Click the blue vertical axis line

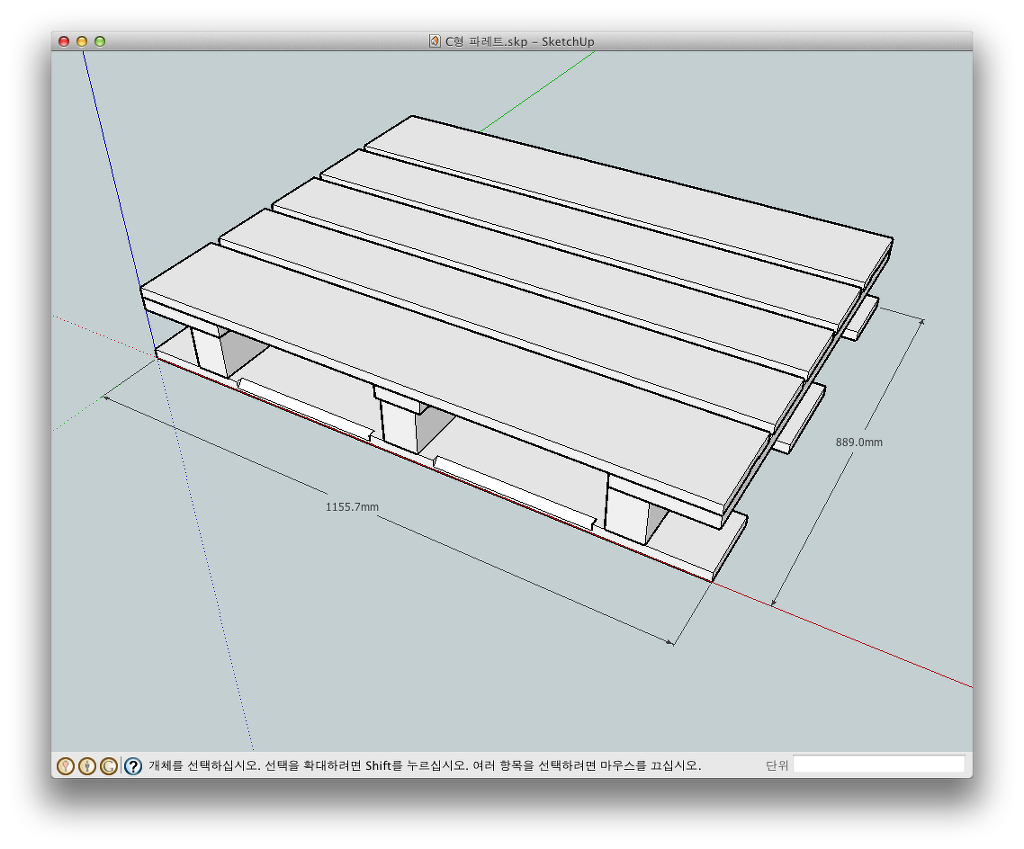tap(110, 170)
